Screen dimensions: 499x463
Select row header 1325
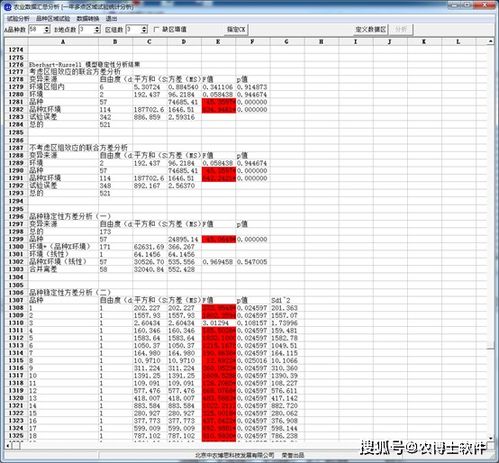click(x=16, y=436)
